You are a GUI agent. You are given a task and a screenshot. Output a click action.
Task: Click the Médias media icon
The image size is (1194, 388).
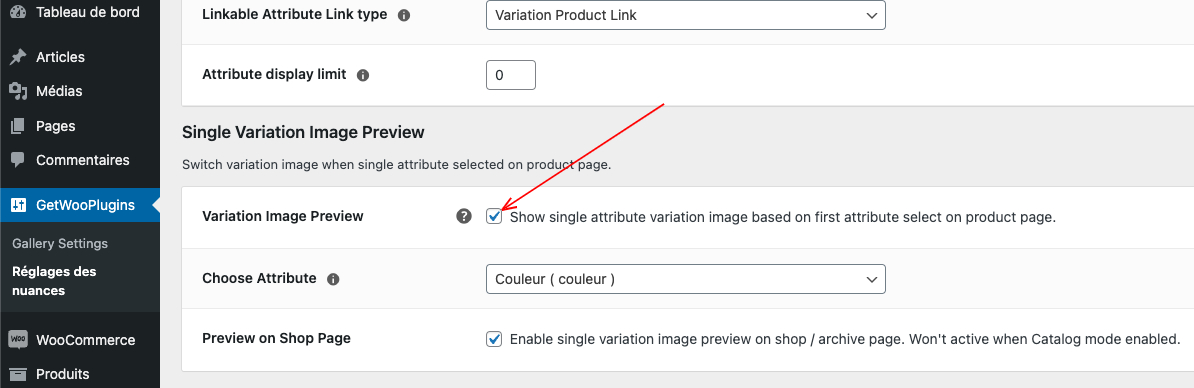[18, 91]
